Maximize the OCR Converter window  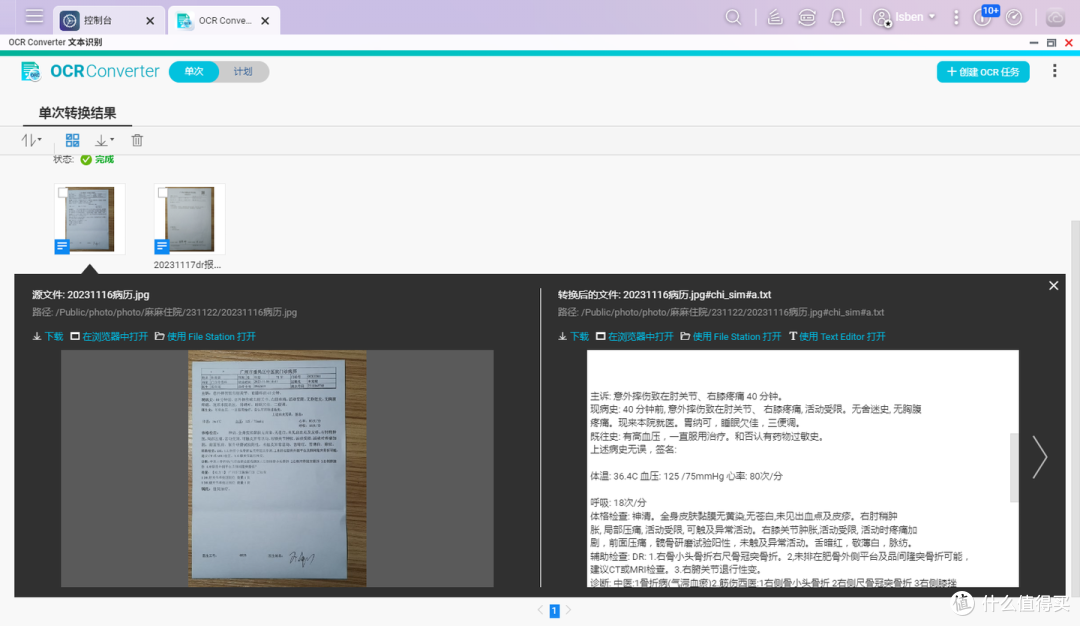click(1051, 43)
